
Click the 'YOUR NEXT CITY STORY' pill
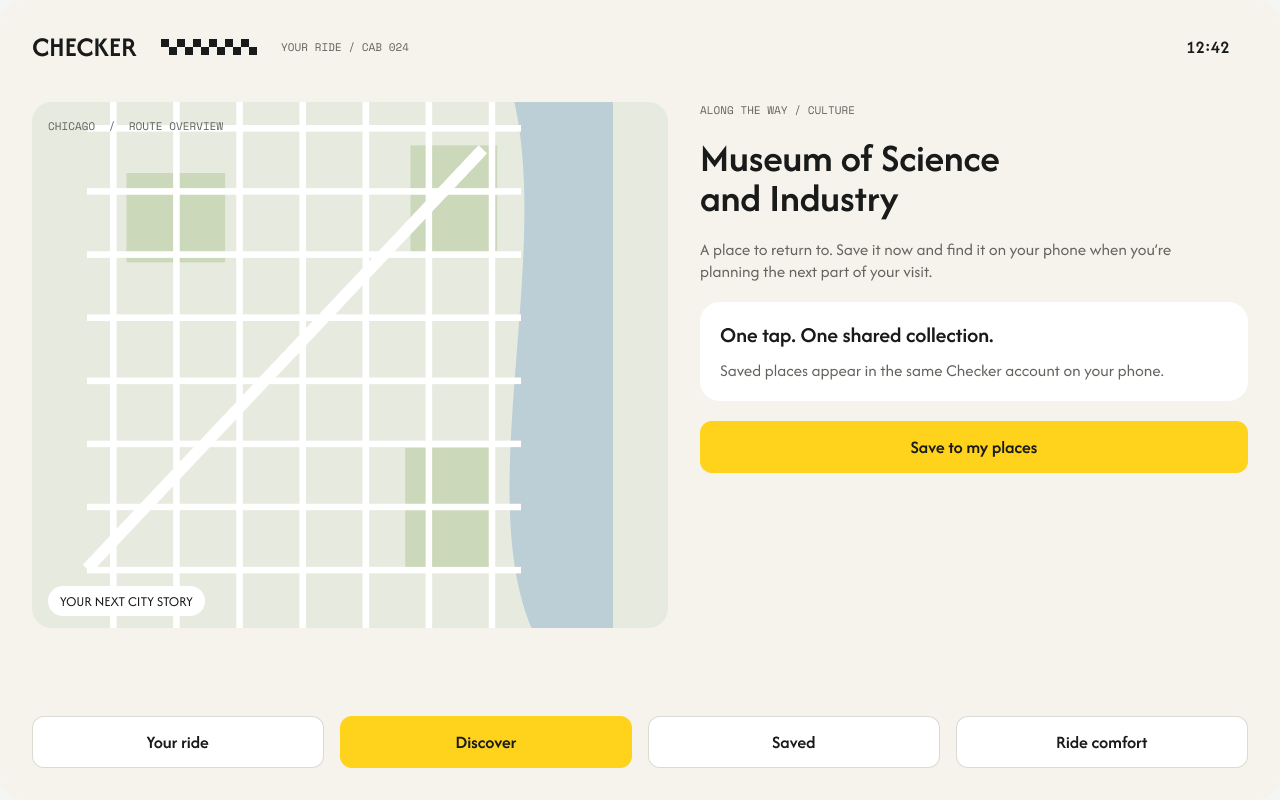(x=126, y=601)
